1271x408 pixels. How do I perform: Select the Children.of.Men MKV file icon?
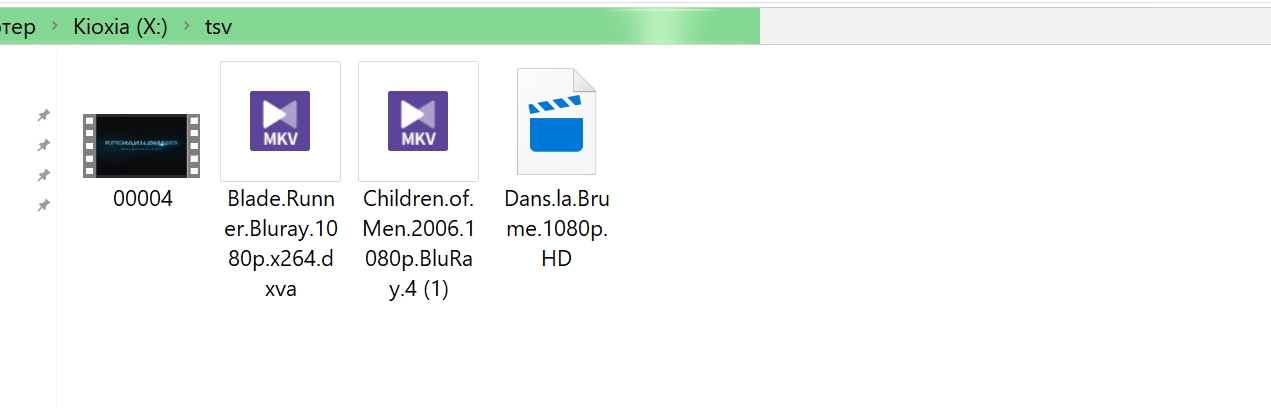tap(418, 121)
